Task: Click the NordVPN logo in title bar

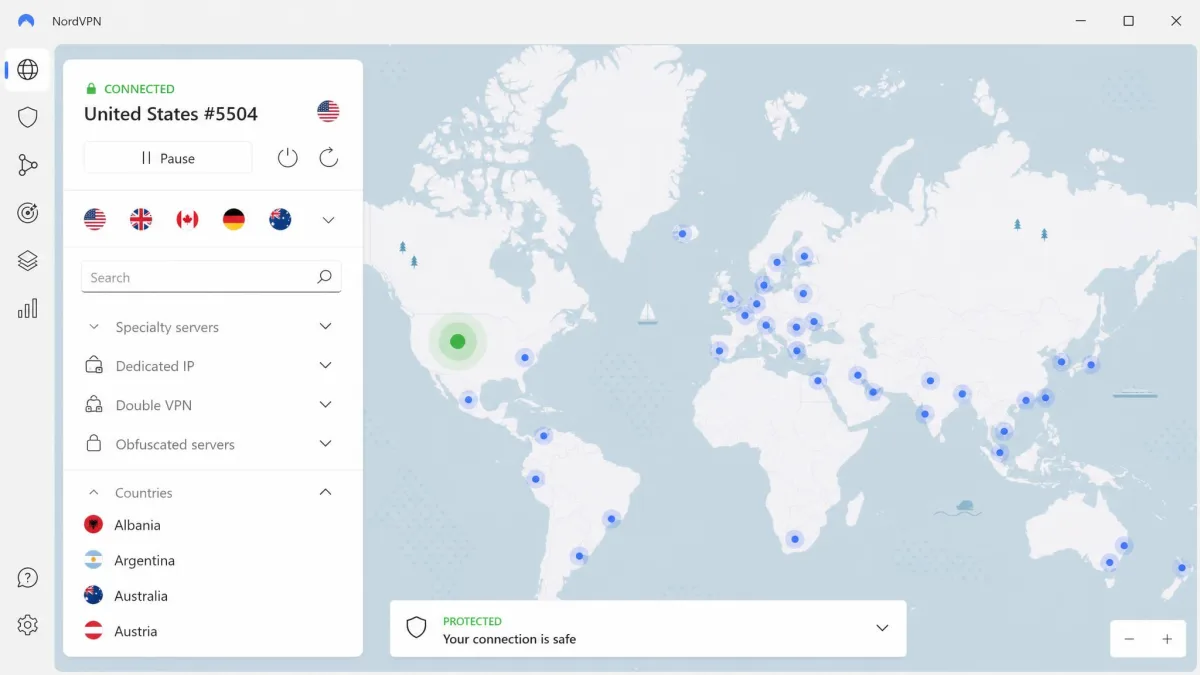Action: [26, 21]
